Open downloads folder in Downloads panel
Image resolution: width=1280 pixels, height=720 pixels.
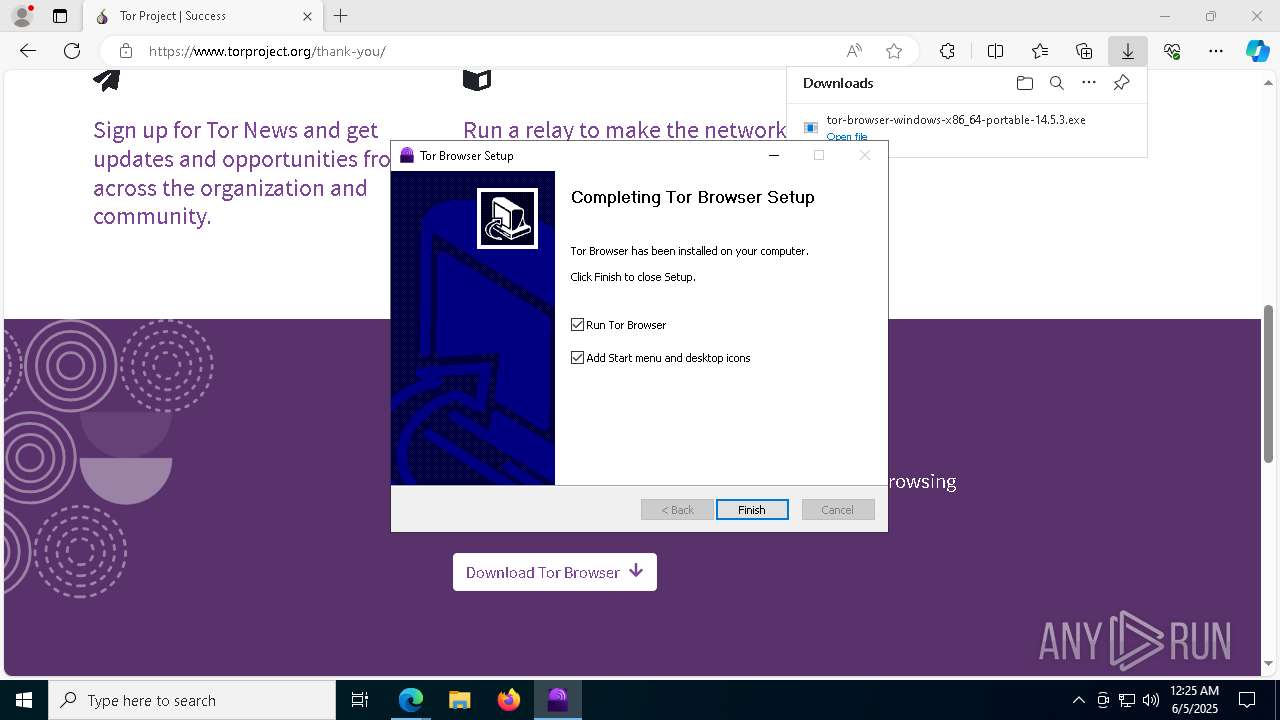coord(1024,83)
